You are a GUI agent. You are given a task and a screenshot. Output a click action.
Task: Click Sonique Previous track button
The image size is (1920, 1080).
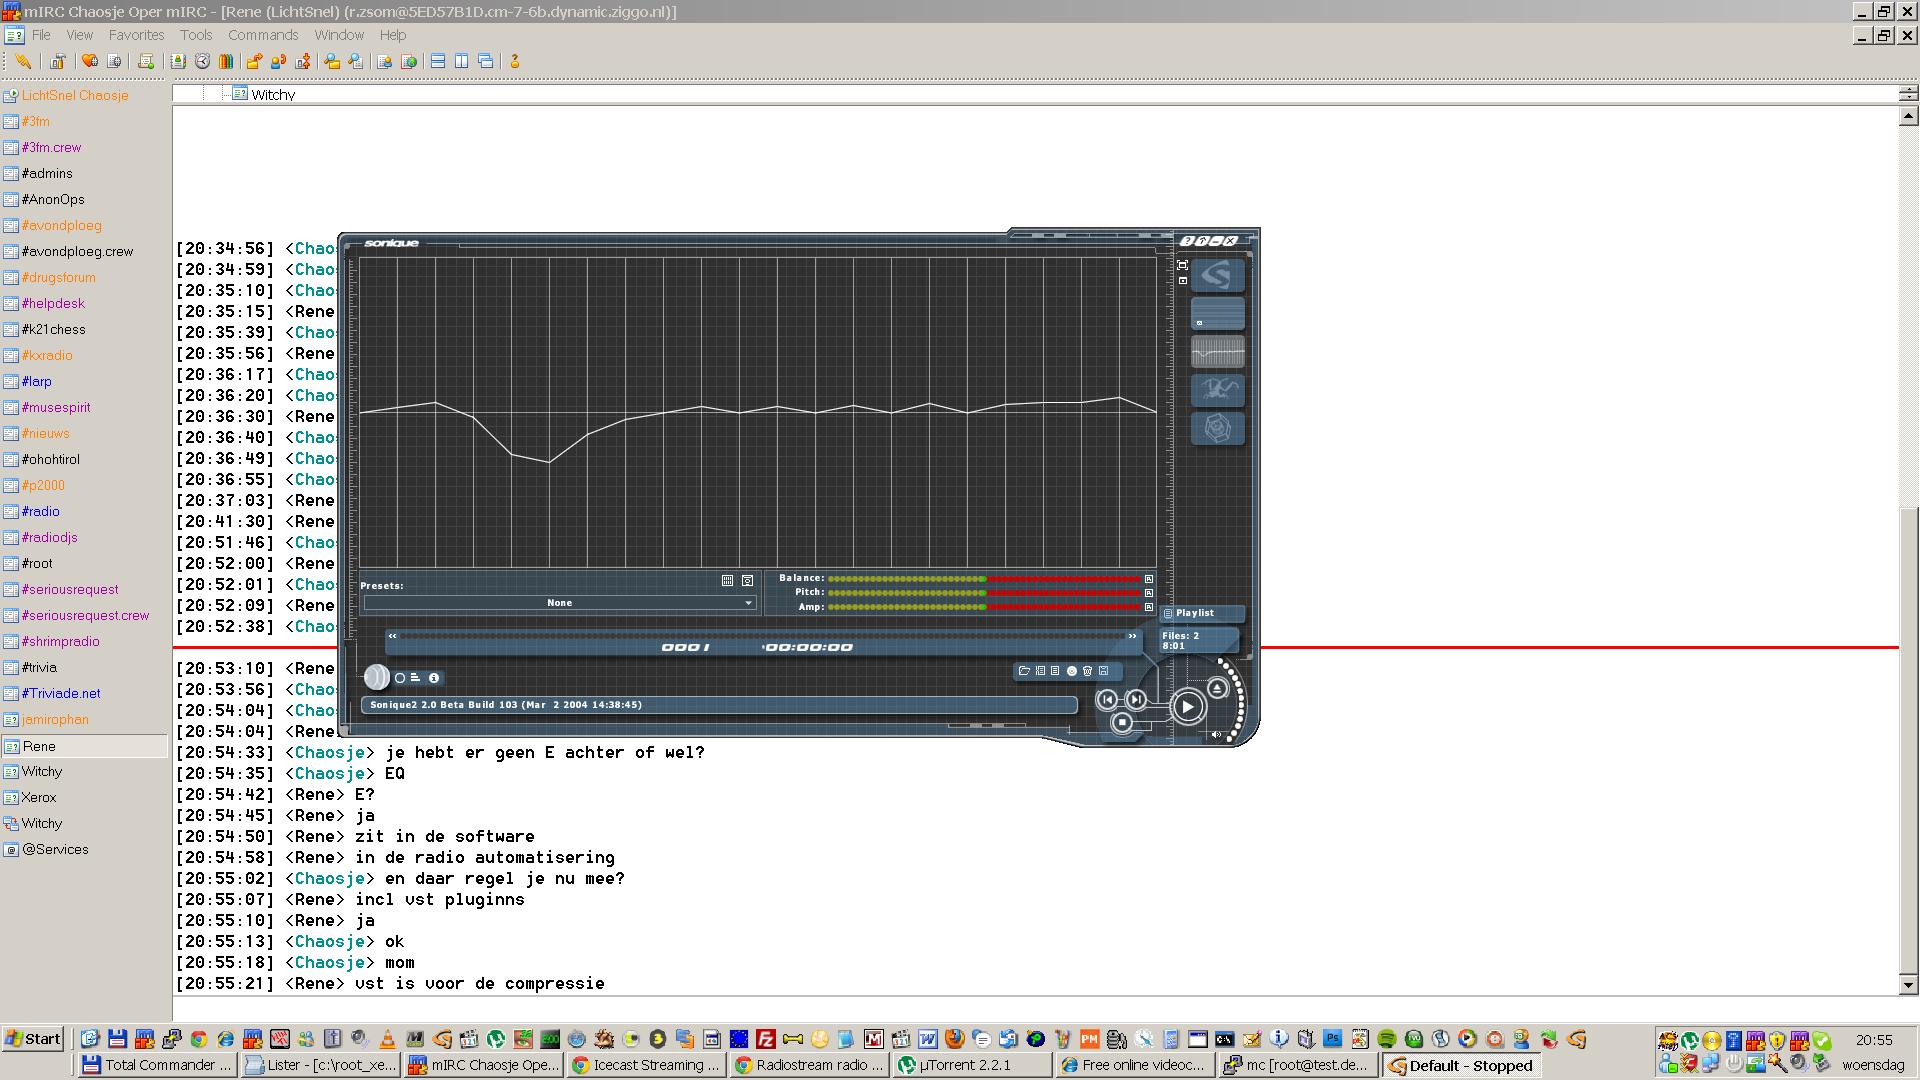[1107, 699]
